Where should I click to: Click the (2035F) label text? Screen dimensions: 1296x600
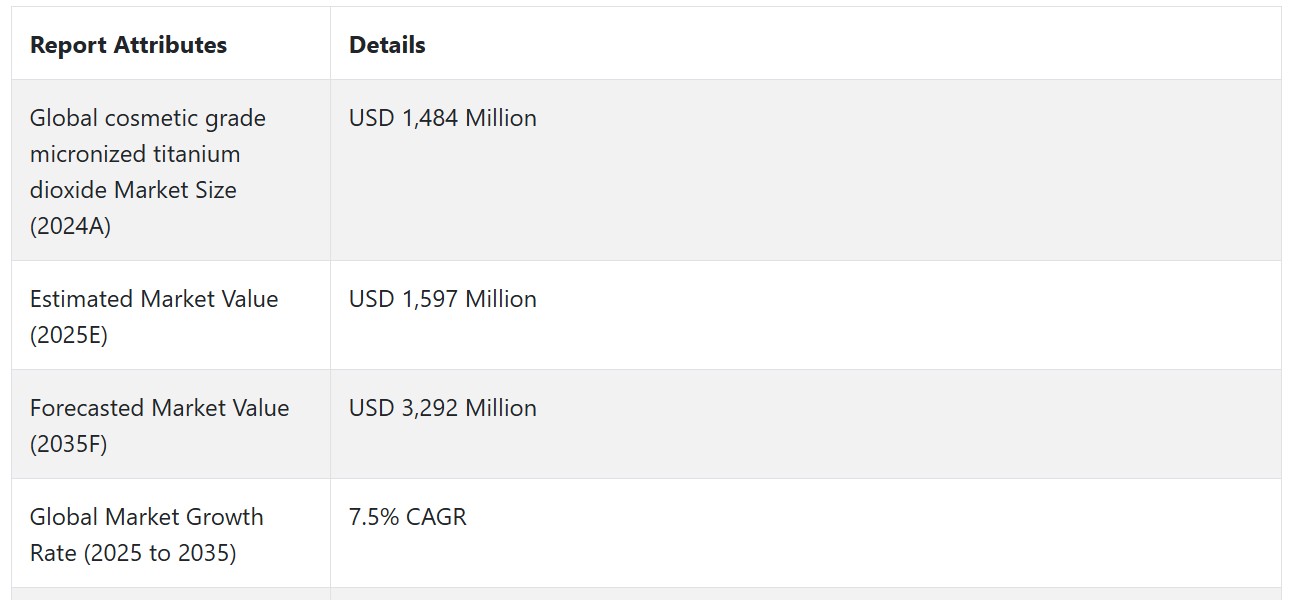click(68, 444)
